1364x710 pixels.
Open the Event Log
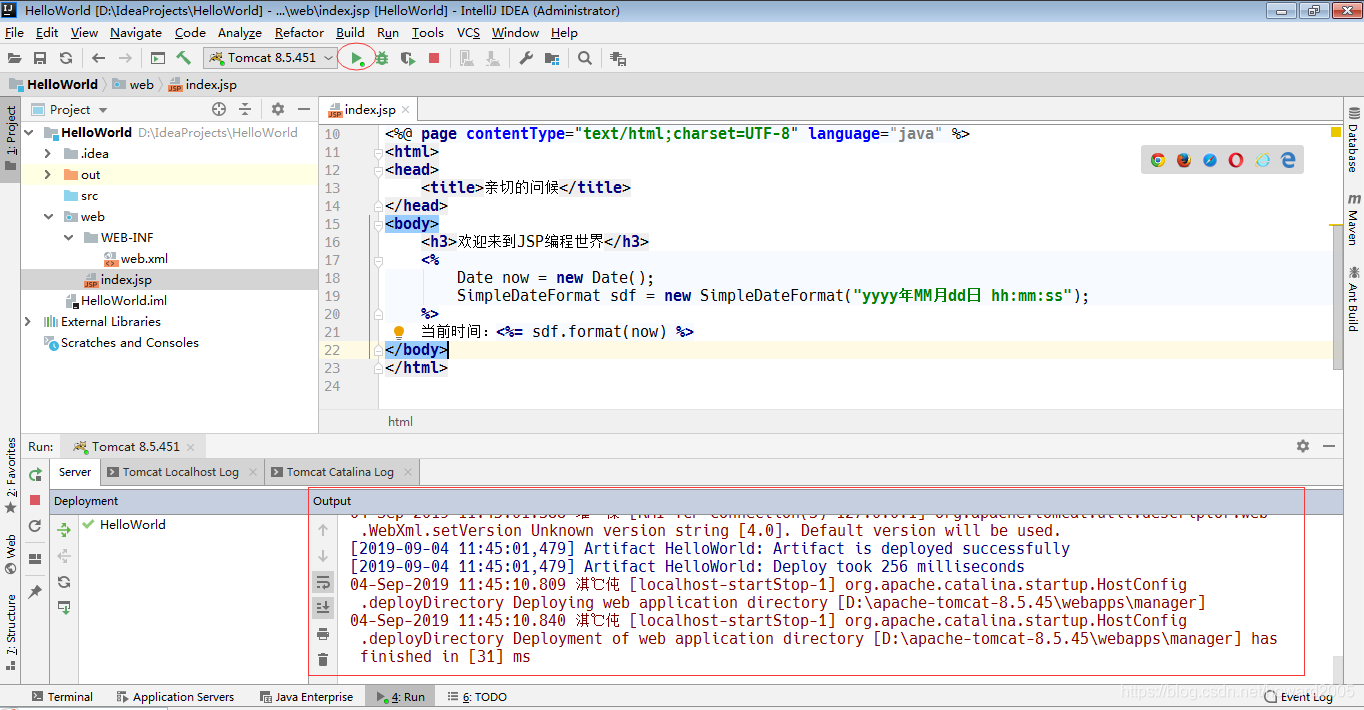point(1298,697)
